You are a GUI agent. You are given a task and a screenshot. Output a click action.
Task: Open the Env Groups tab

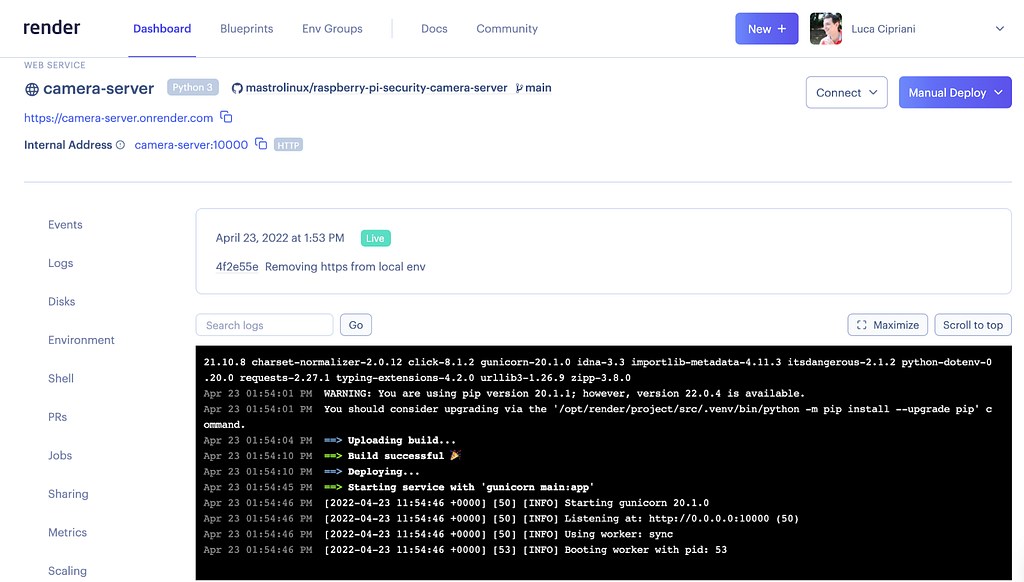click(332, 29)
